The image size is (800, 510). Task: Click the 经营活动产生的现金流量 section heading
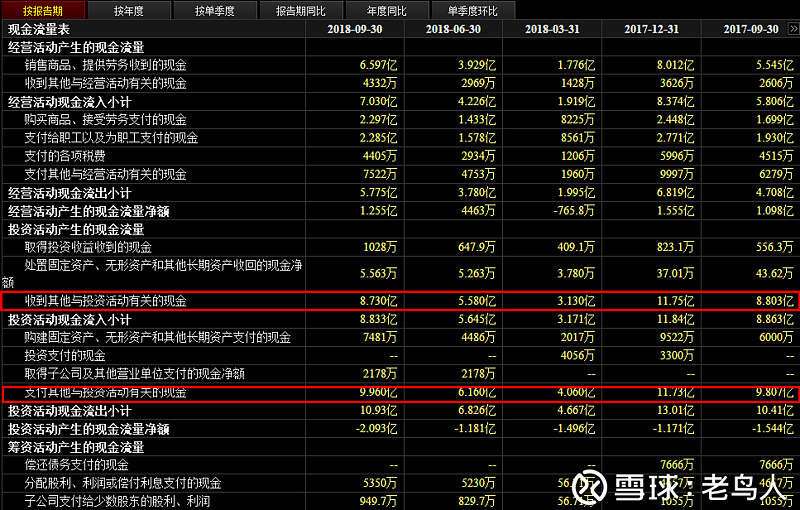76,47
